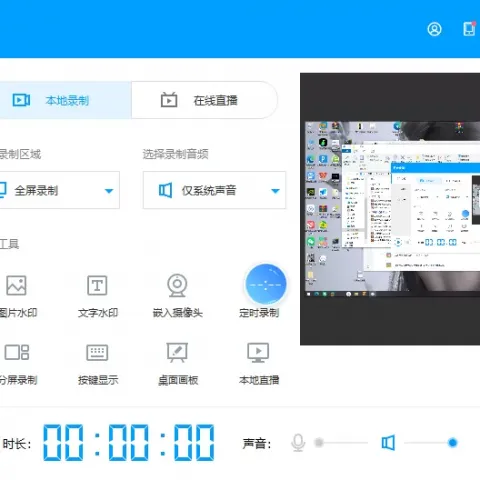Select the 嵌入摄像头 webcam tool

(x=177, y=296)
